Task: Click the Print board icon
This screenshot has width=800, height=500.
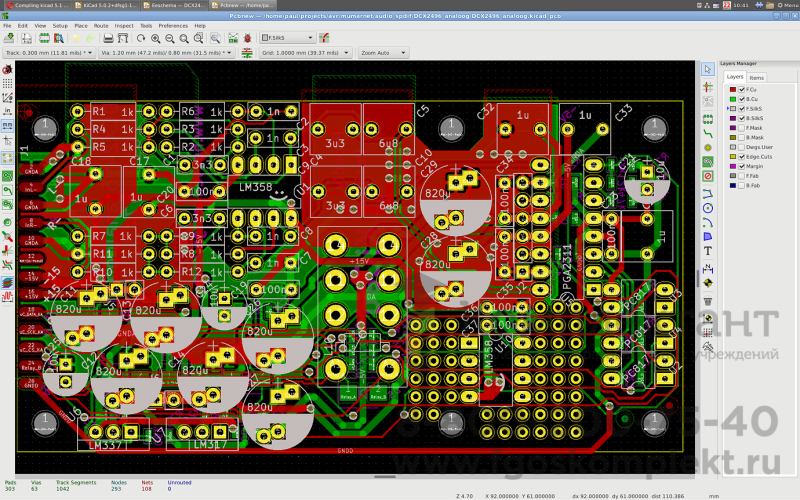Action: [108, 38]
